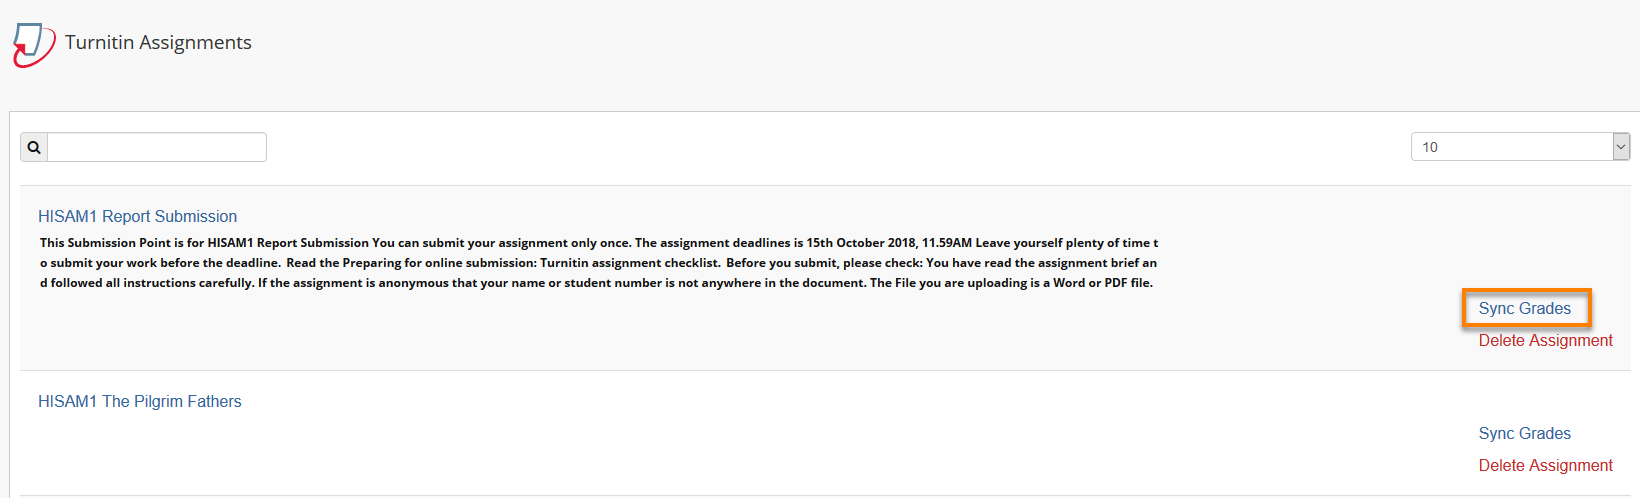Click the Turnitin Assignments page heading

[158, 42]
